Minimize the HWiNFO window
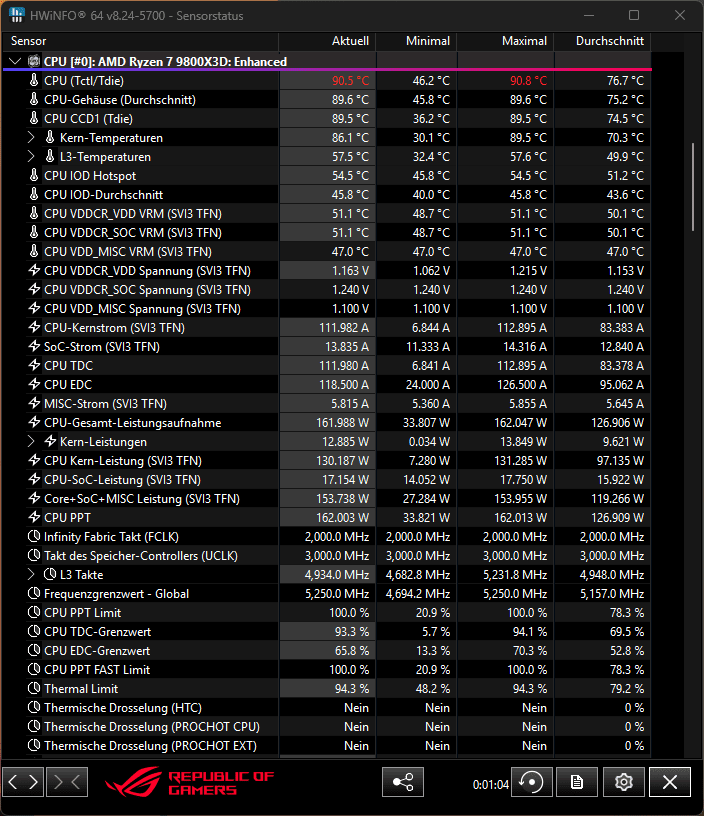 click(x=588, y=15)
